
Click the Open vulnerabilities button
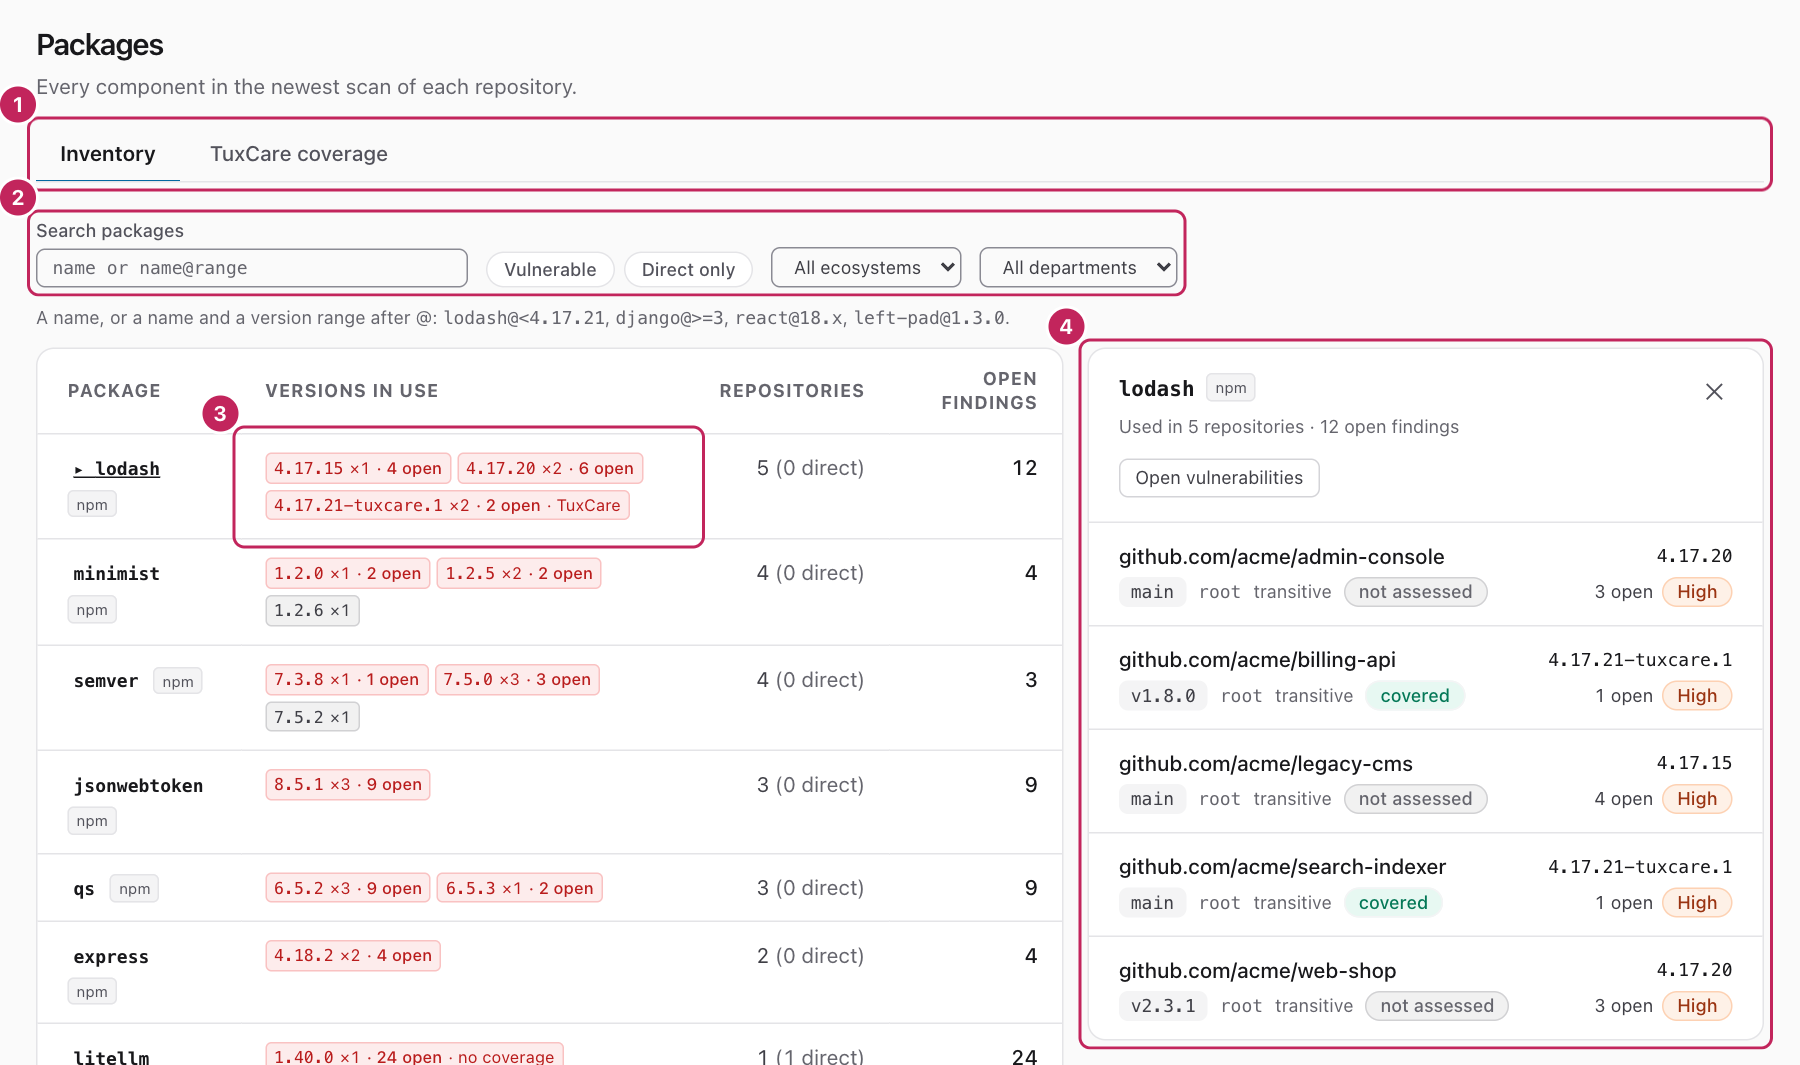(1219, 478)
